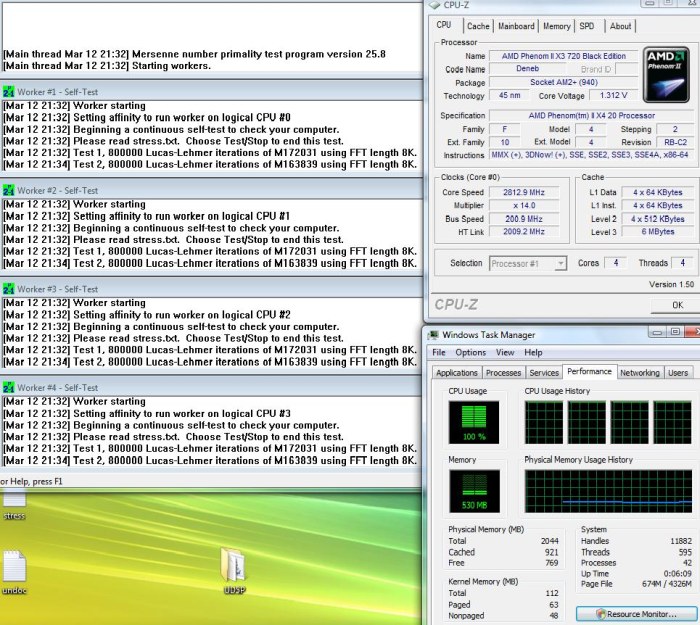Click the '1.312 V' core voltage value
The height and width of the screenshot is (625, 700).
click(613, 96)
